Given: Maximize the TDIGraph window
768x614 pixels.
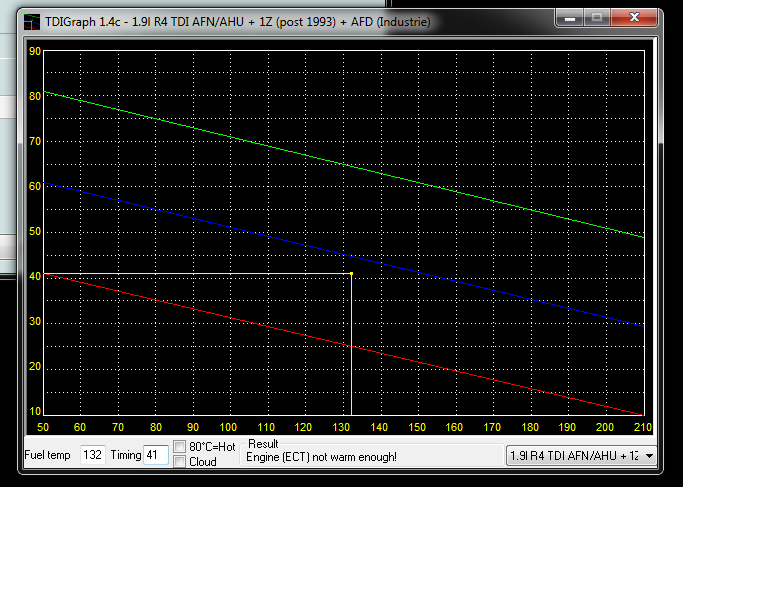Looking at the screenshot, I should [x=597, y=17].
